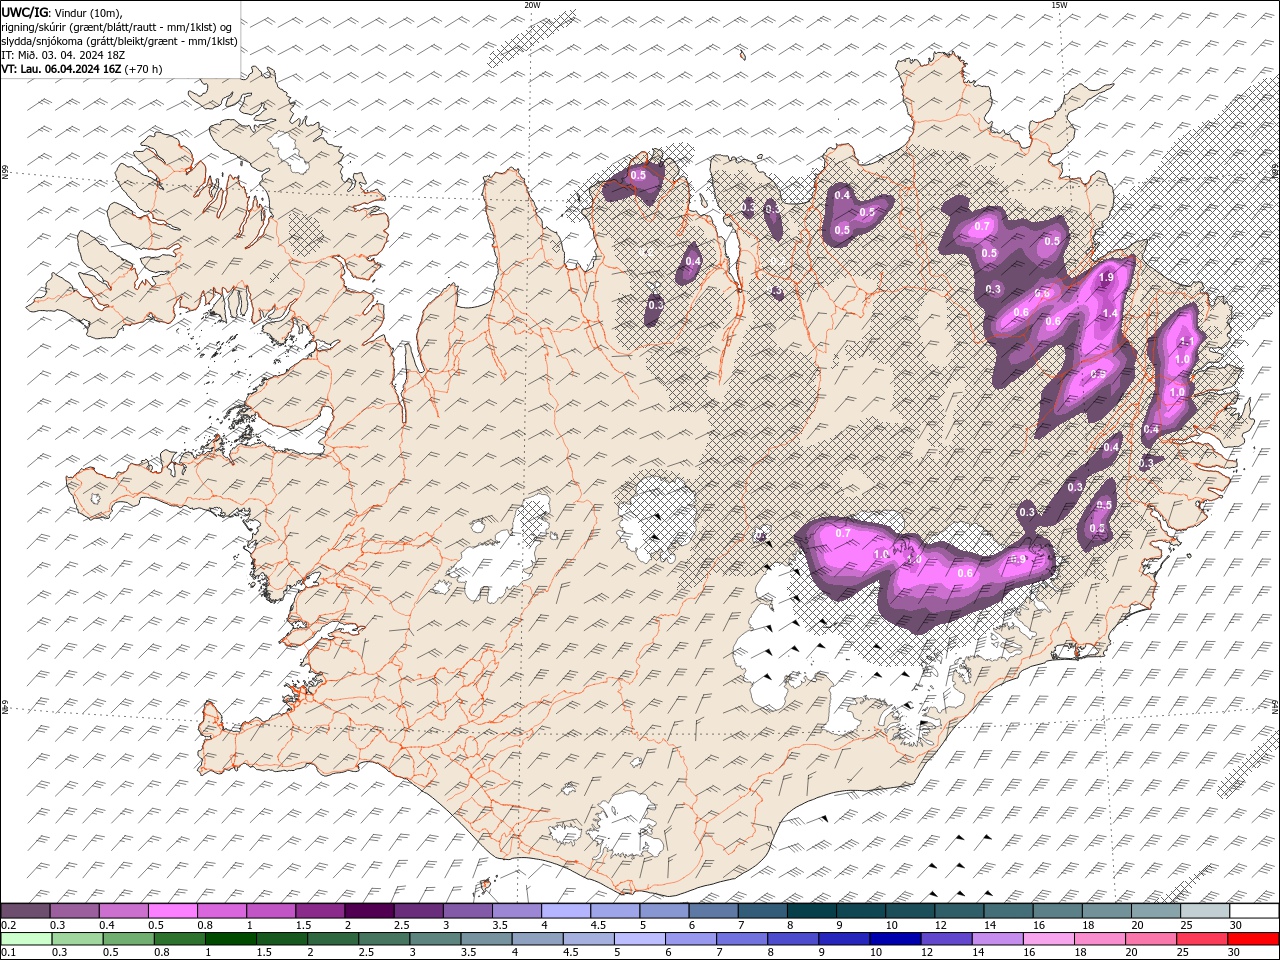Click the 1.9 precipitation value on the map
The width and height of the screenshot is (1280, 960).
point(1106,278)
